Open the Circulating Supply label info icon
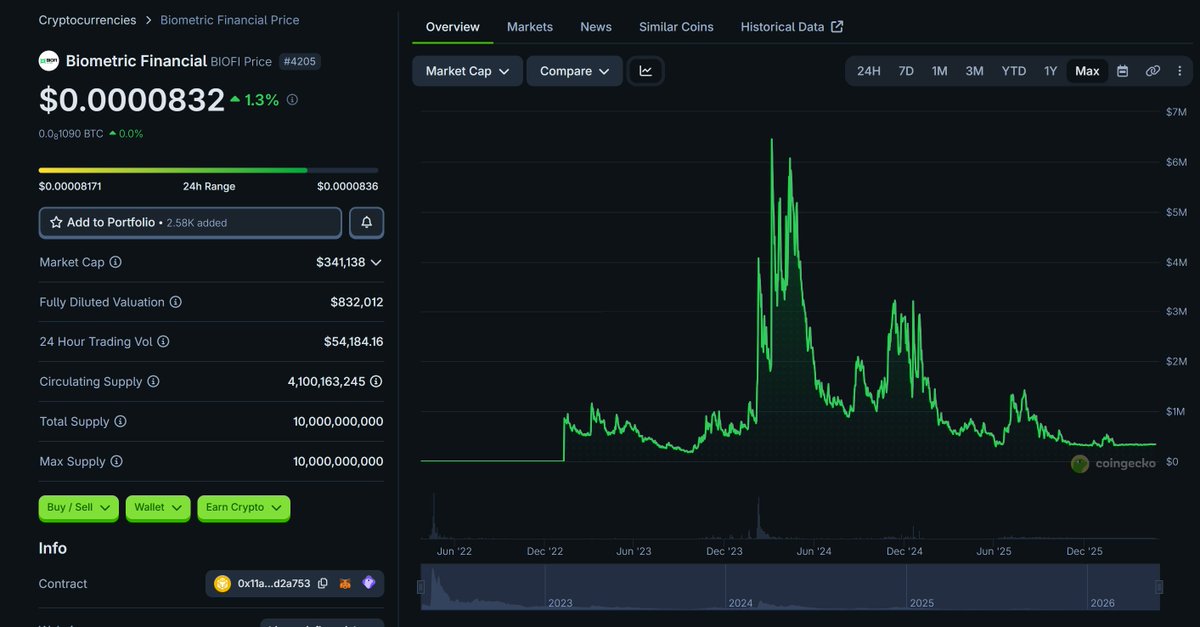 [153, 382]
